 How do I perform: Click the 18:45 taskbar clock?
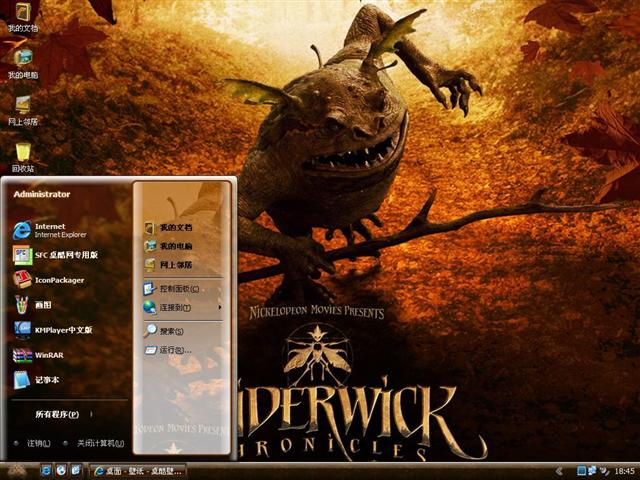[624, 471]
